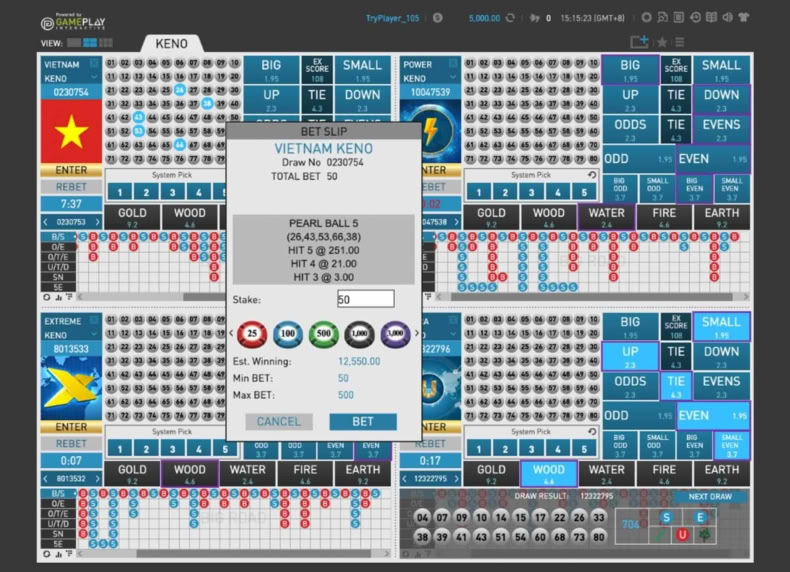Expand the Power Keno game dropdown chevron

click(453, 78)
